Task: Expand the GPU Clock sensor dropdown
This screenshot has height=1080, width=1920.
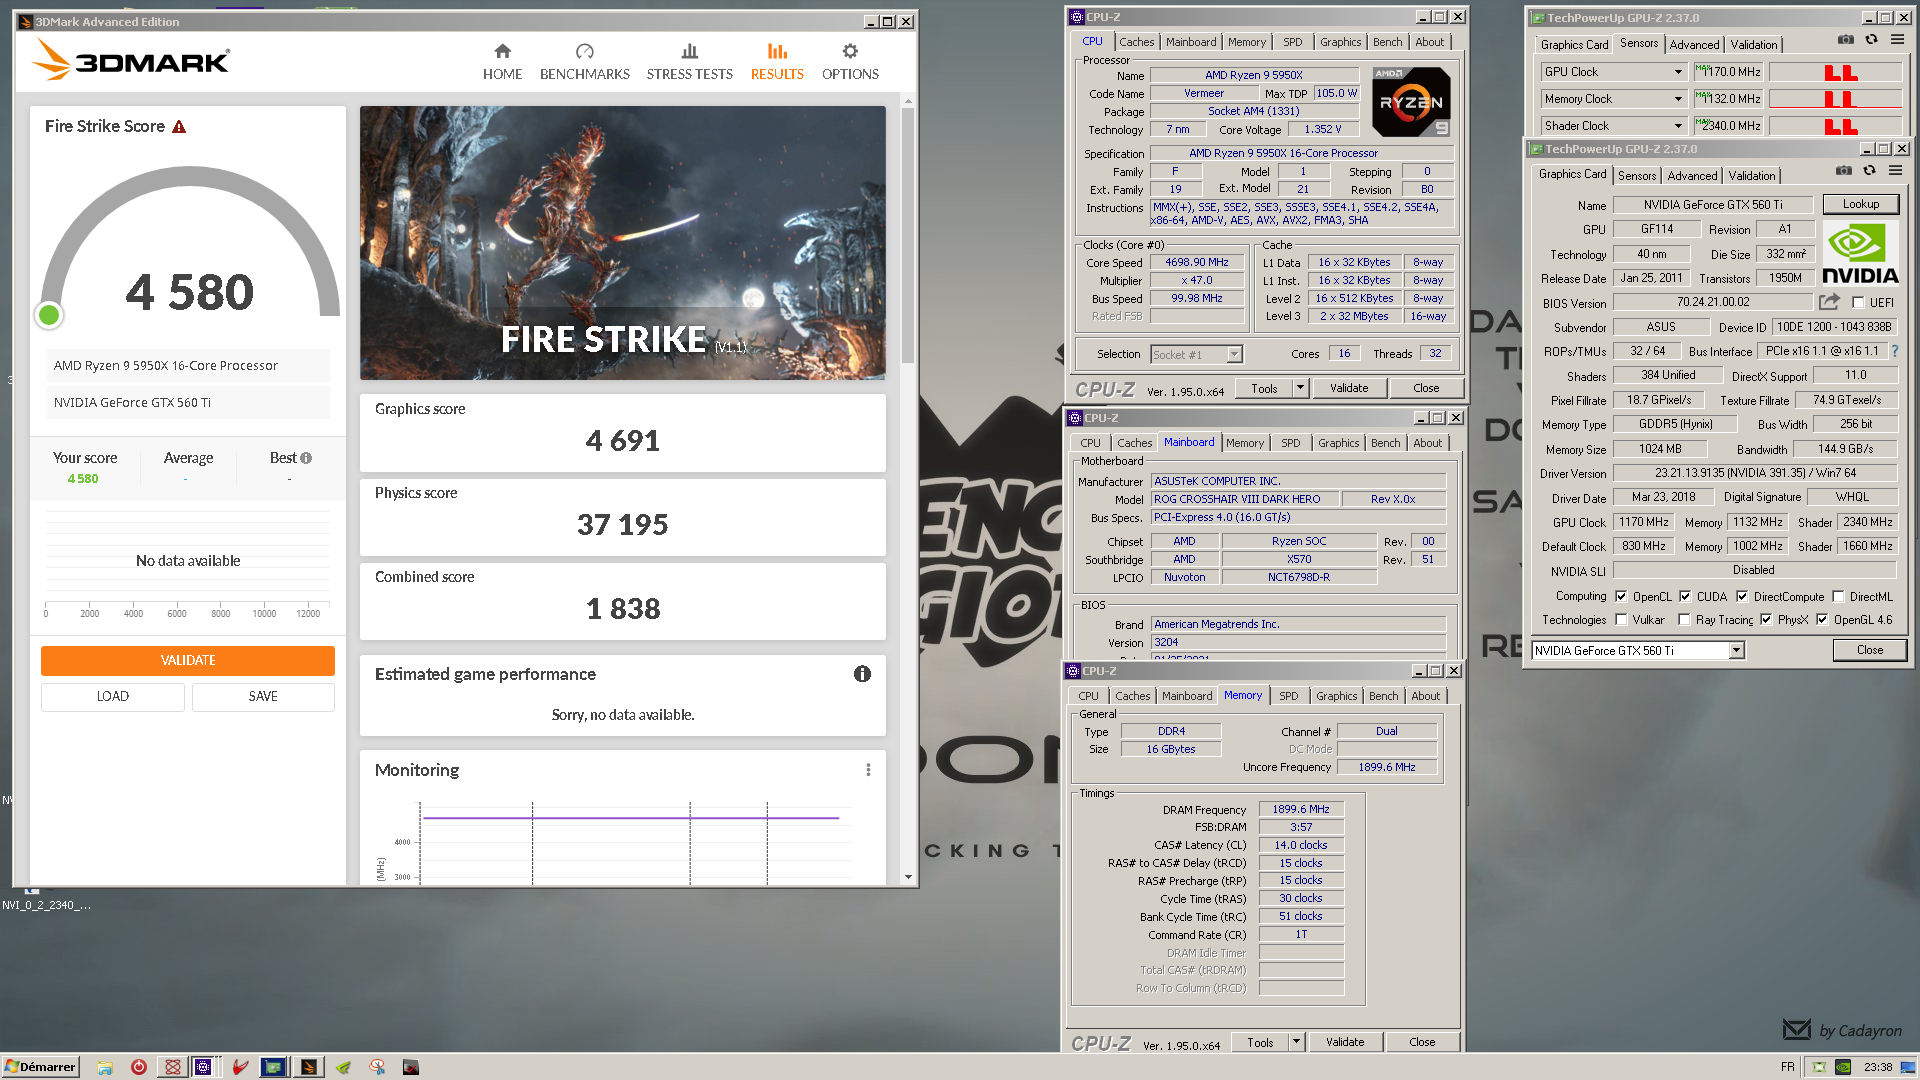Action: click(x=1678, y=72)
